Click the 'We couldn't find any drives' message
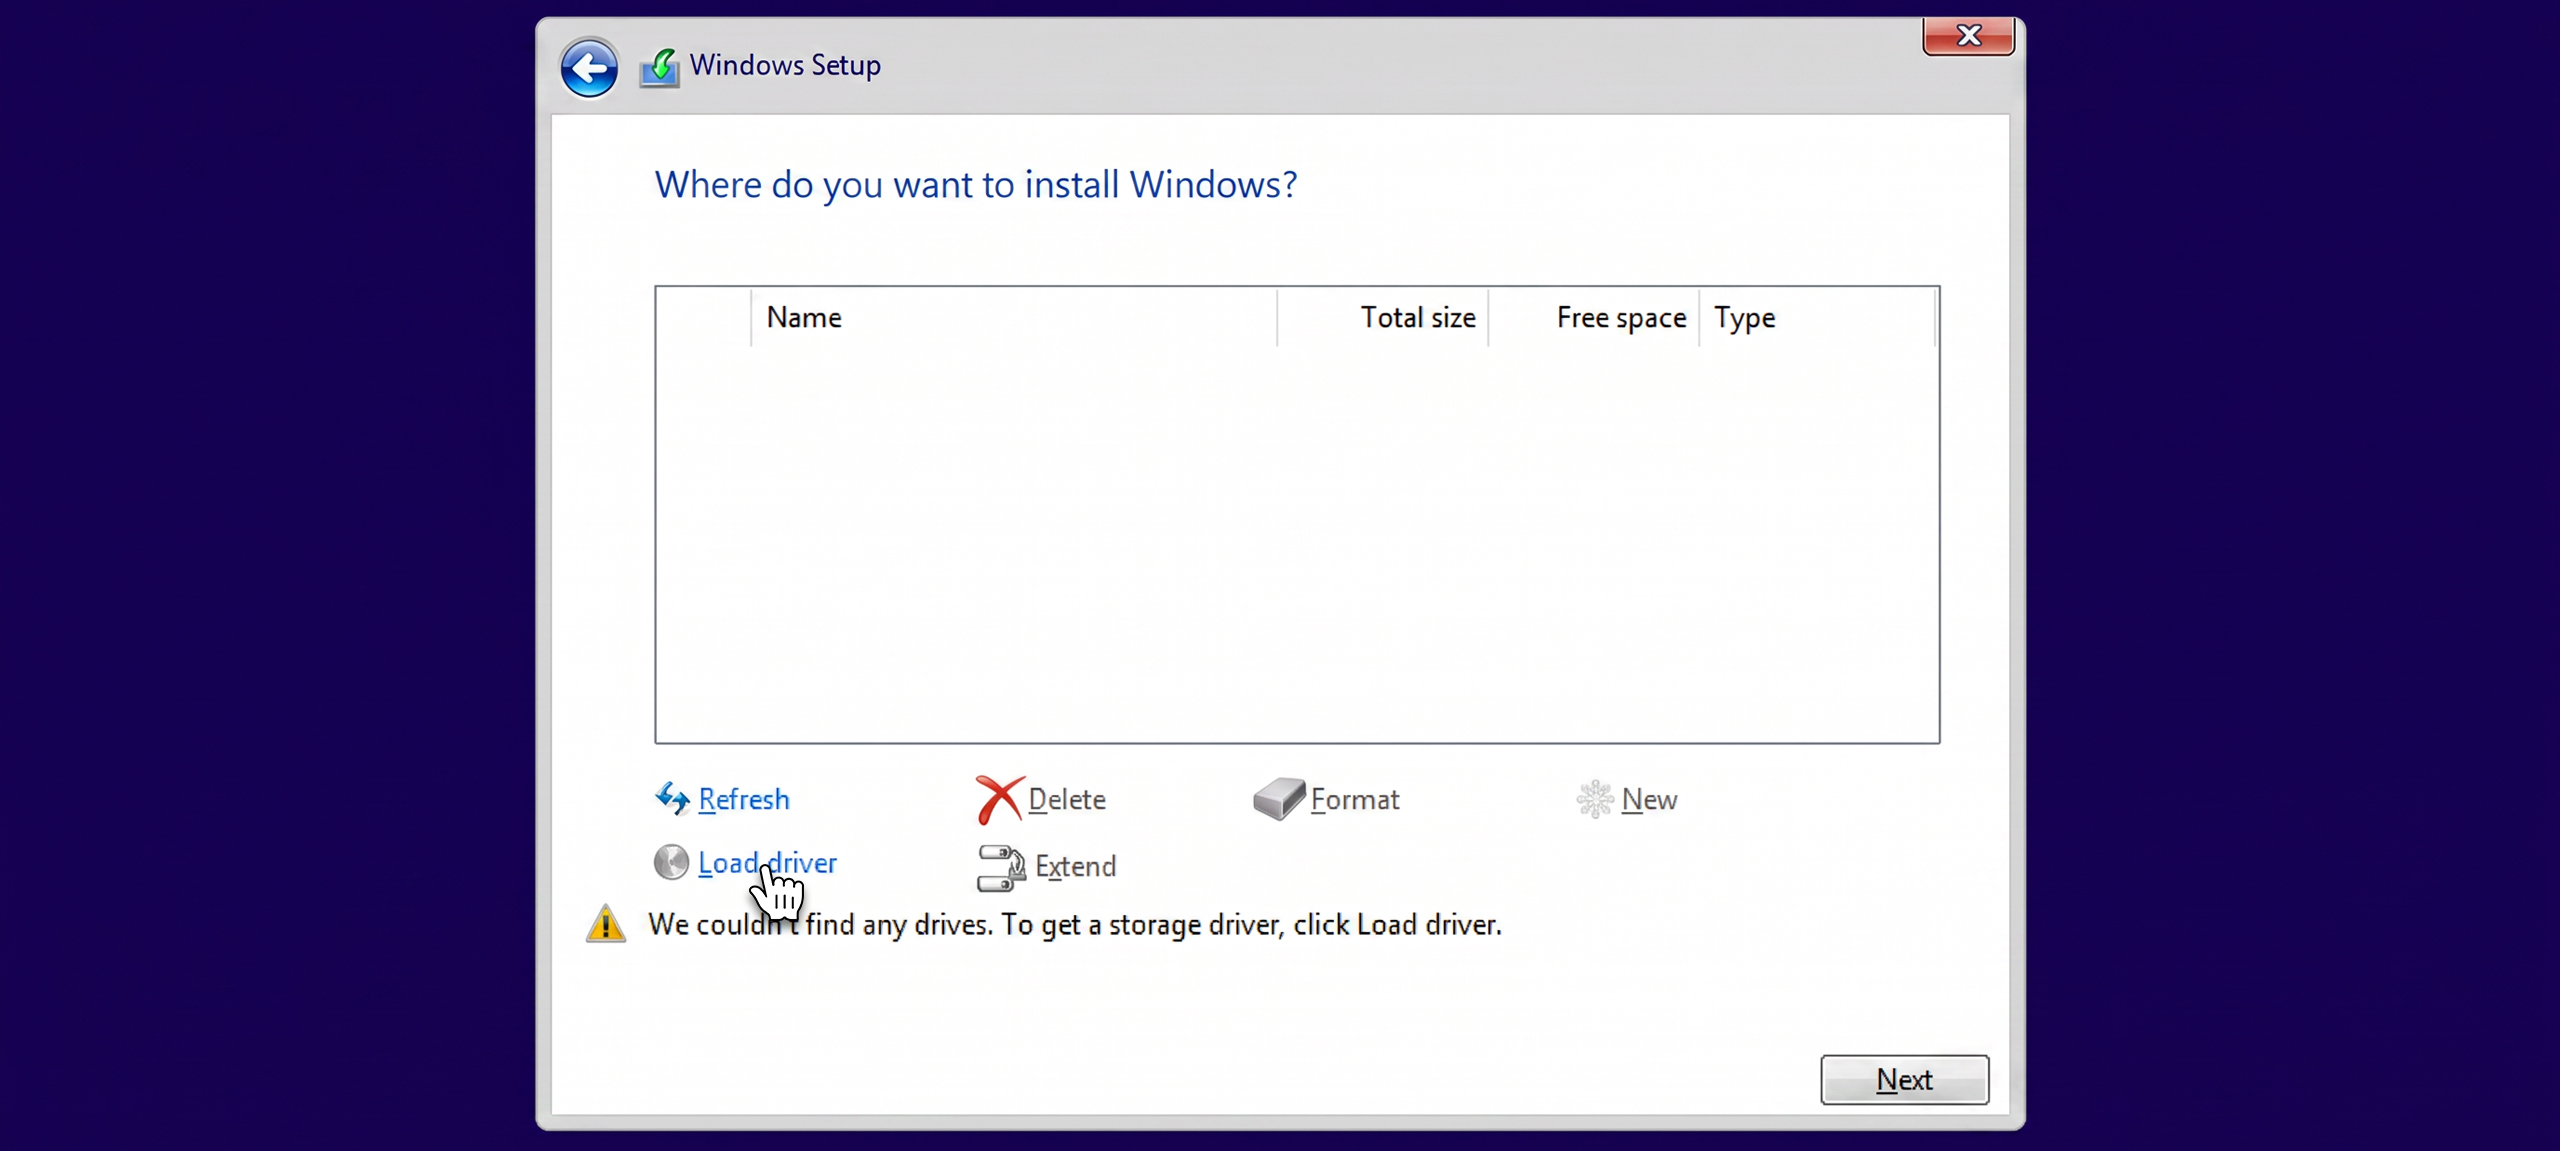This screenshot has height=1151, width=2560. pos(1075,924)
